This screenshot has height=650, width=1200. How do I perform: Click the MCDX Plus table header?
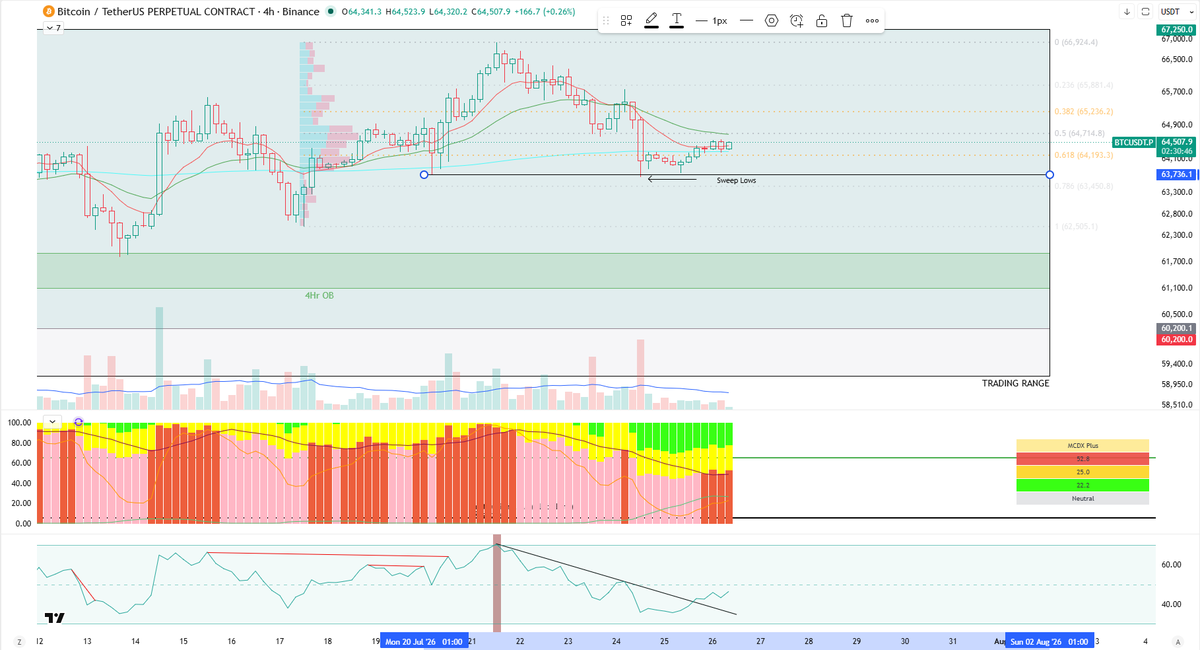coord(1083,445)
